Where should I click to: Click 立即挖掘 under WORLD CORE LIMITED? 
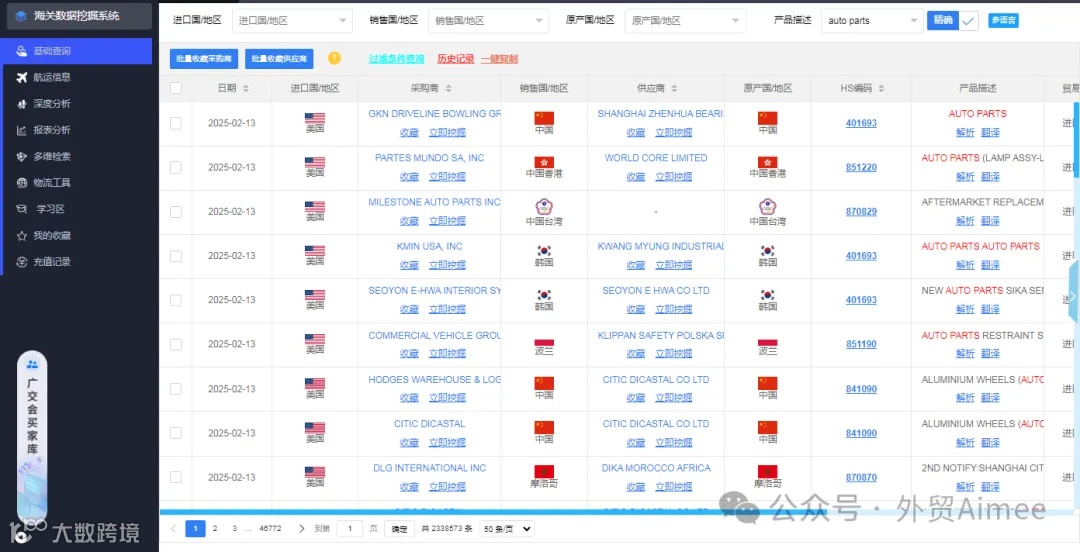[673, 176]
